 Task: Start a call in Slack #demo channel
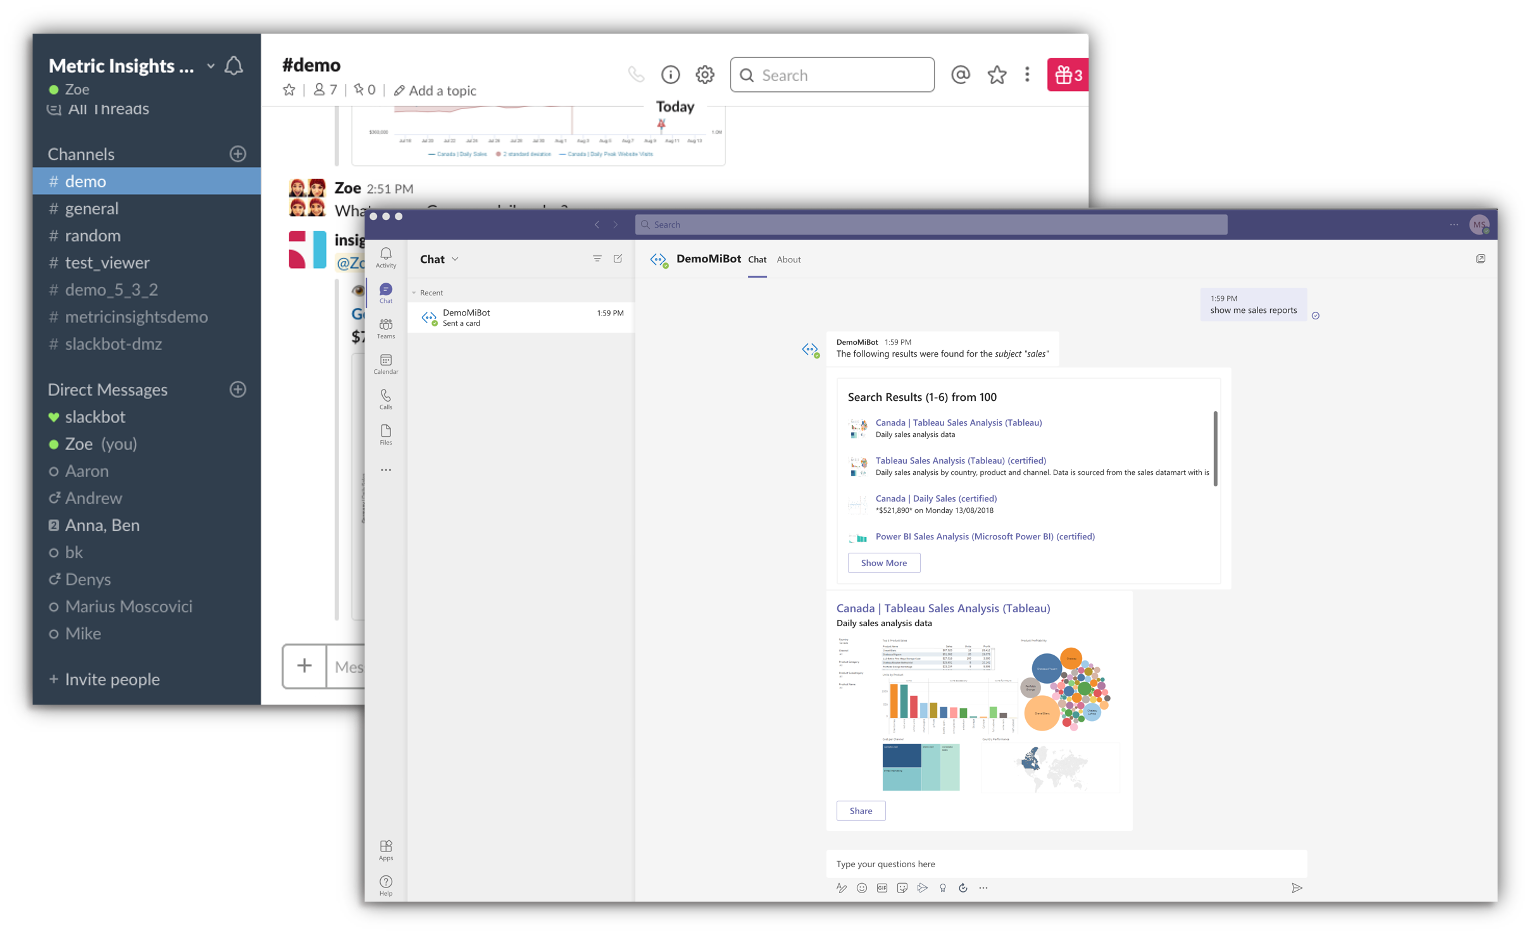point(636,74)
